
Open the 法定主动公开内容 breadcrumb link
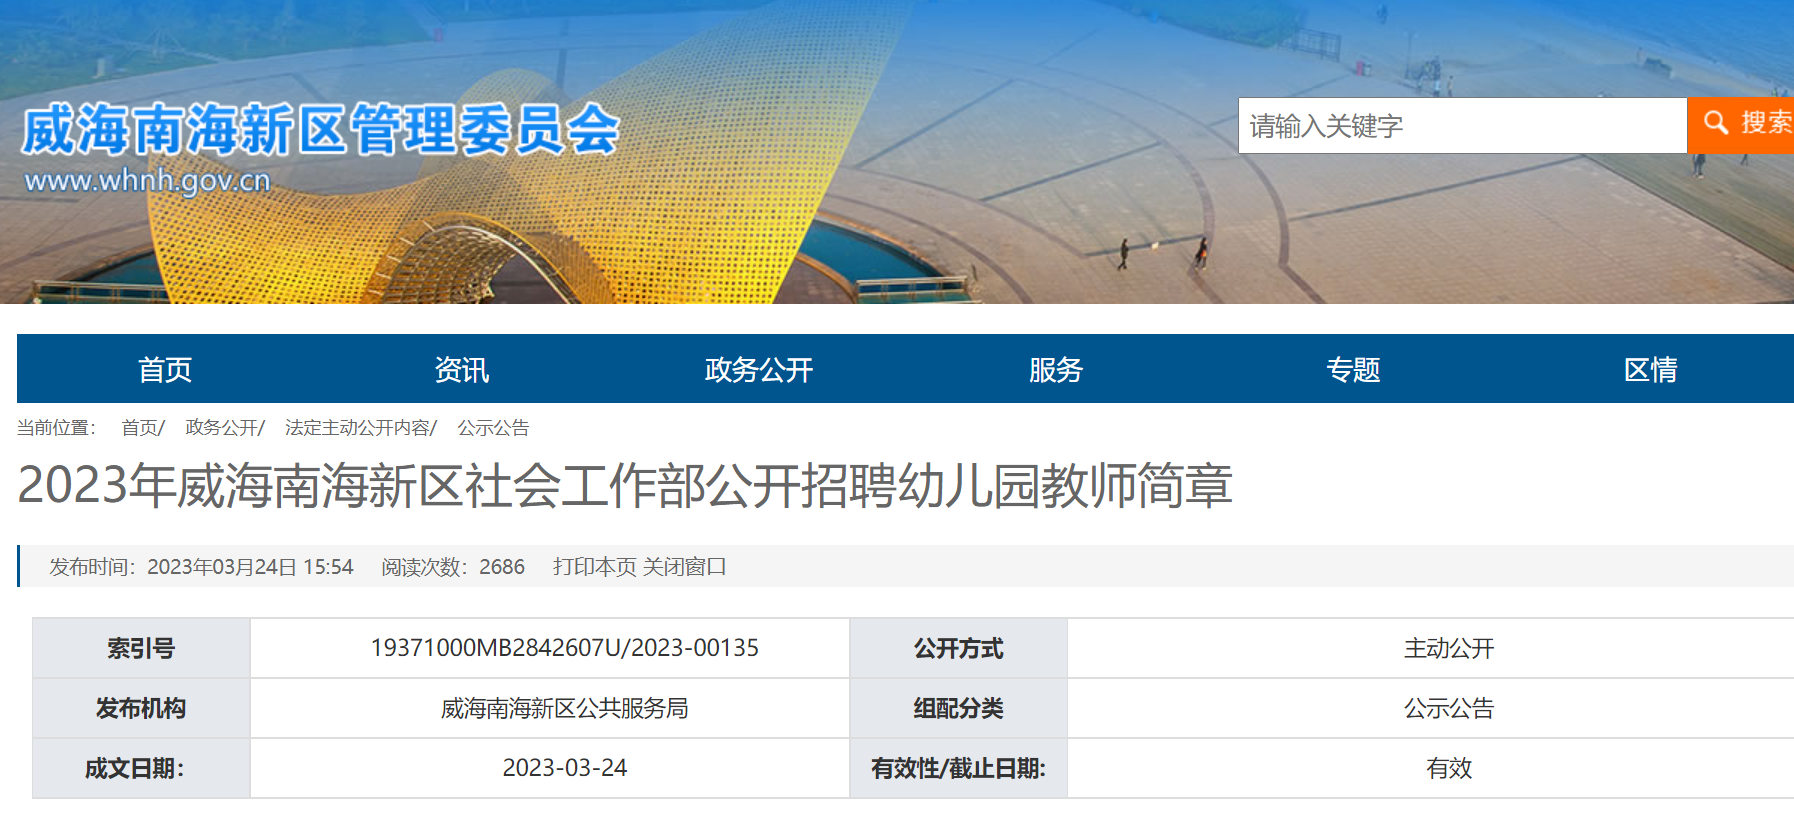click(x=357, y=428)
